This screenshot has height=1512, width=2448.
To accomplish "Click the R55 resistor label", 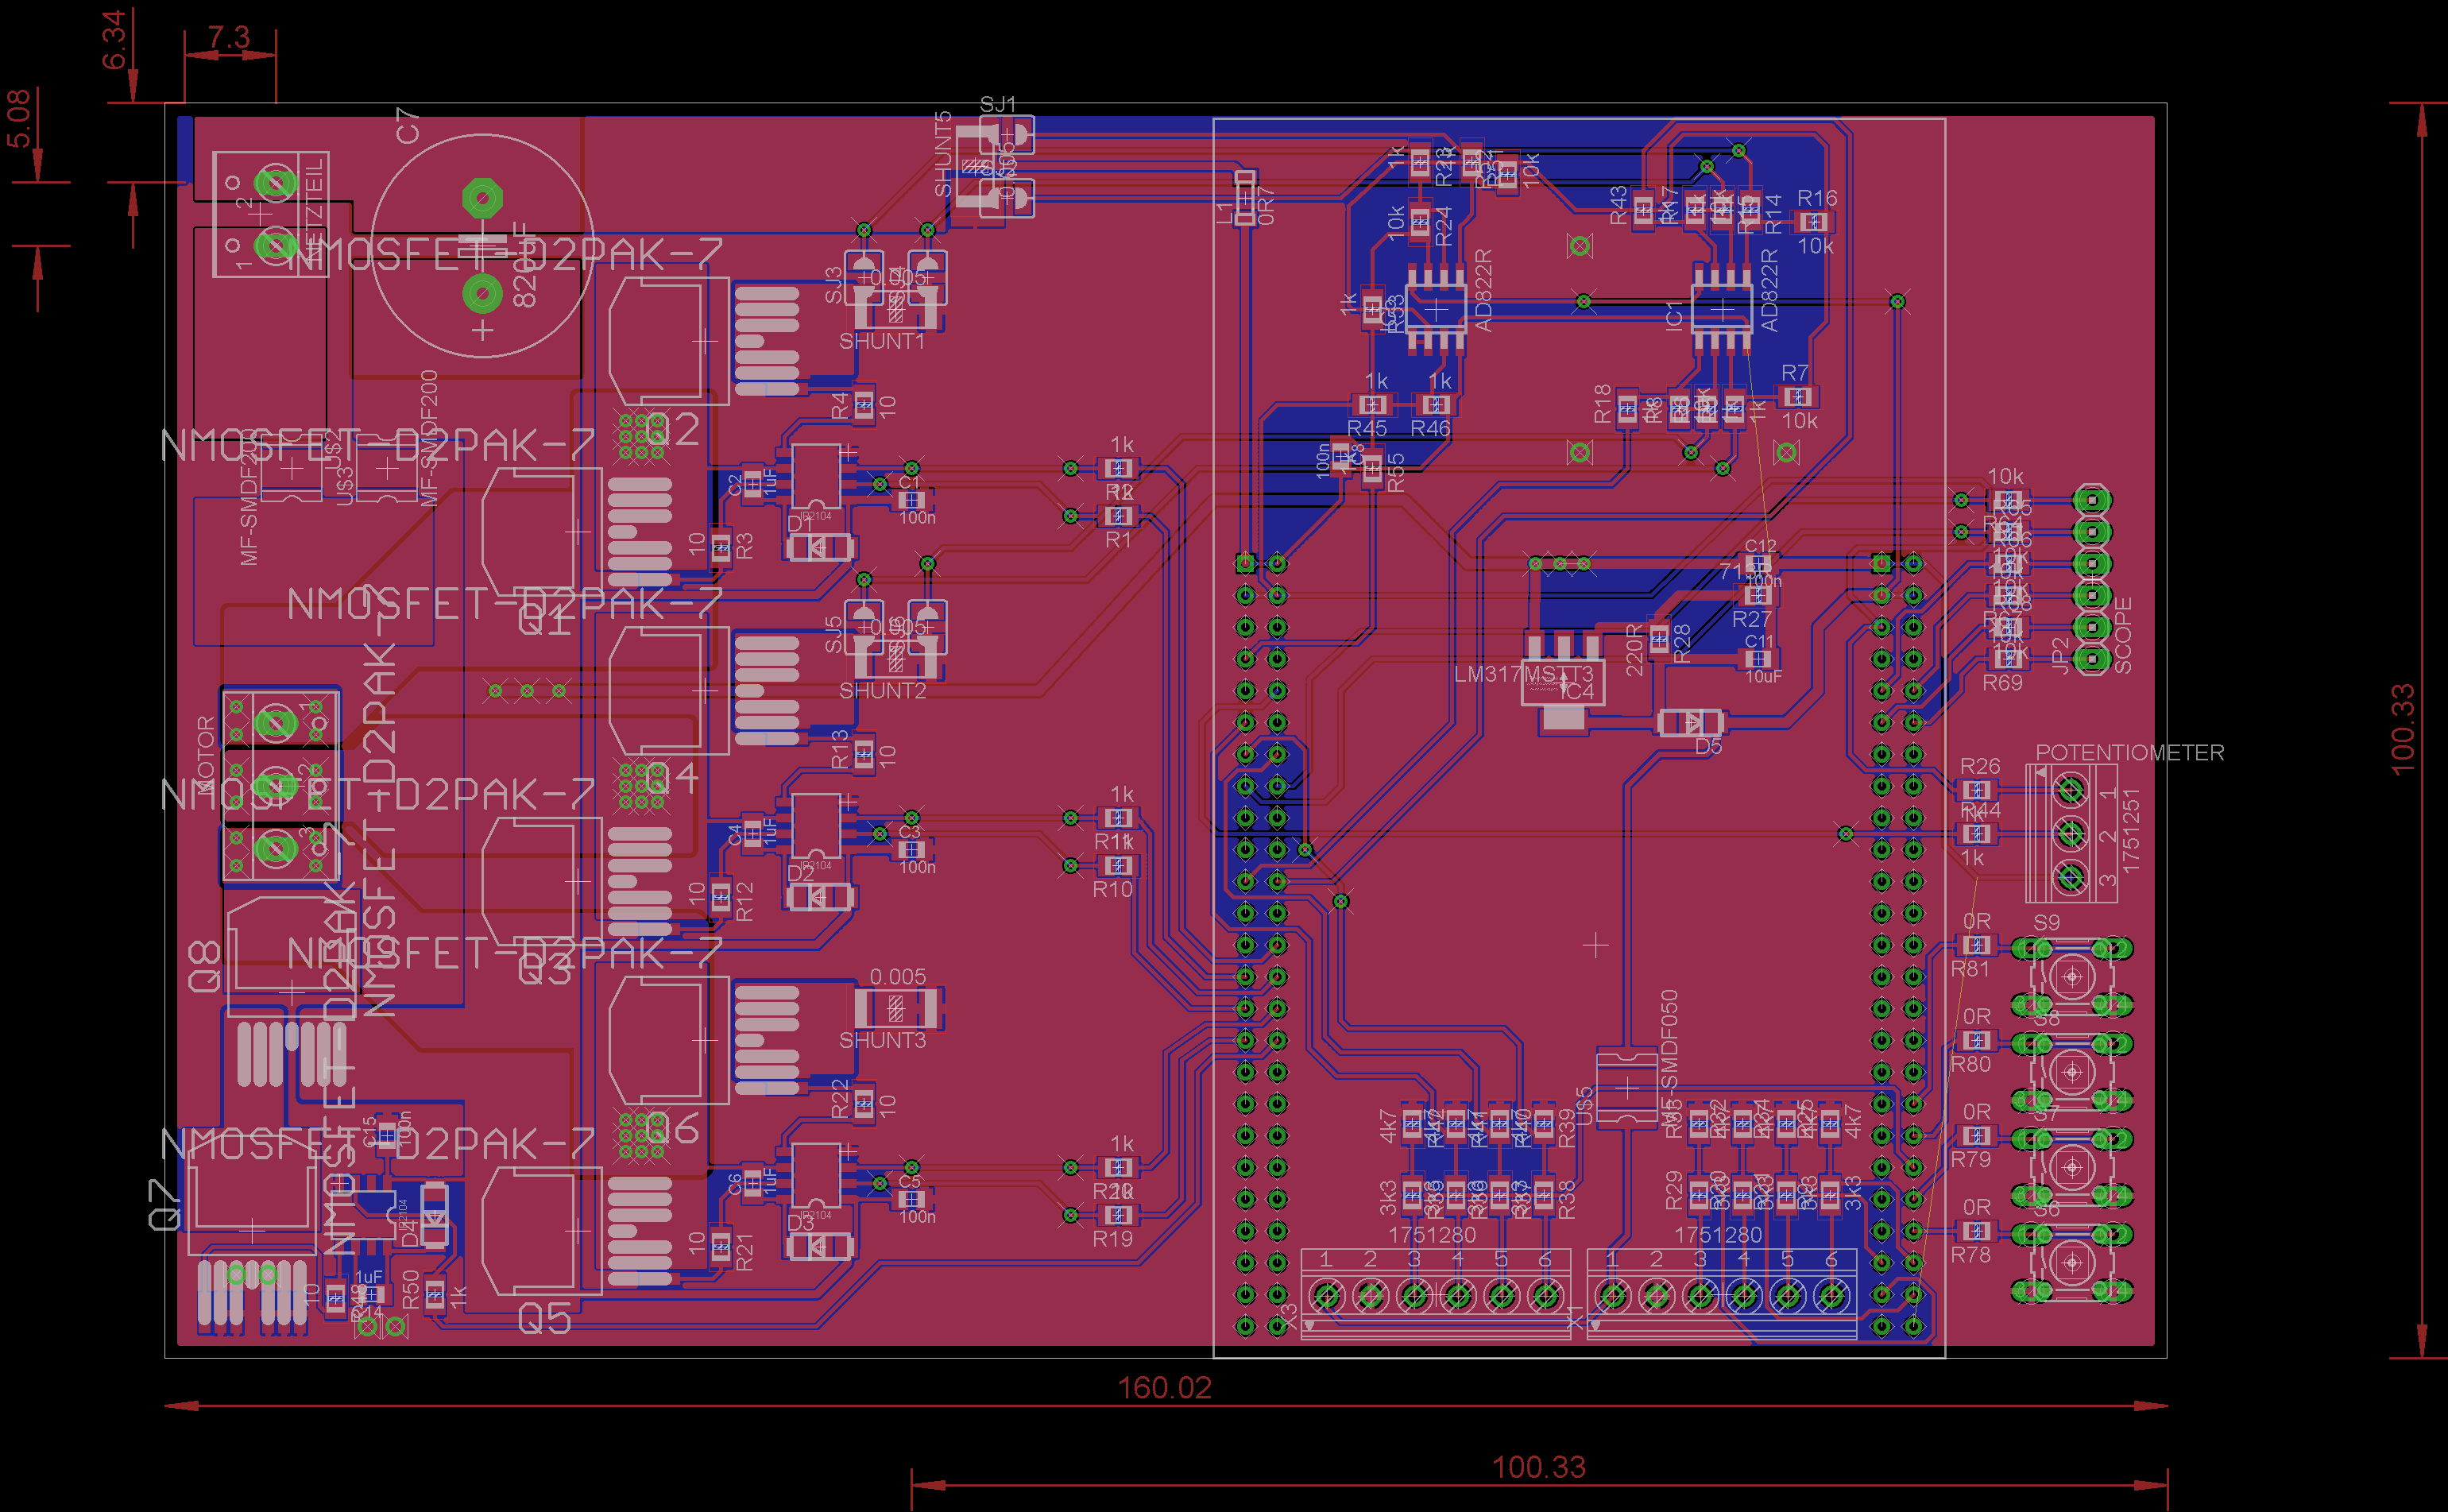I will coord(1395,473).
